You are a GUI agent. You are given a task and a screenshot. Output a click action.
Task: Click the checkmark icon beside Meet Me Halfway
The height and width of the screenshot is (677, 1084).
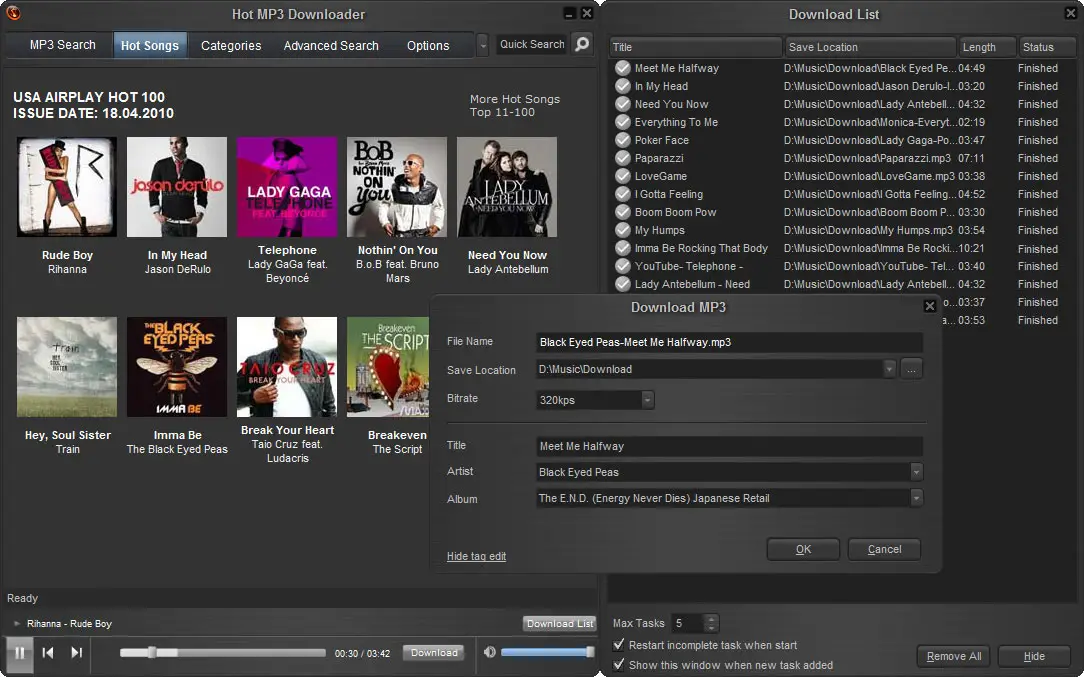click(x=623, y=68)
